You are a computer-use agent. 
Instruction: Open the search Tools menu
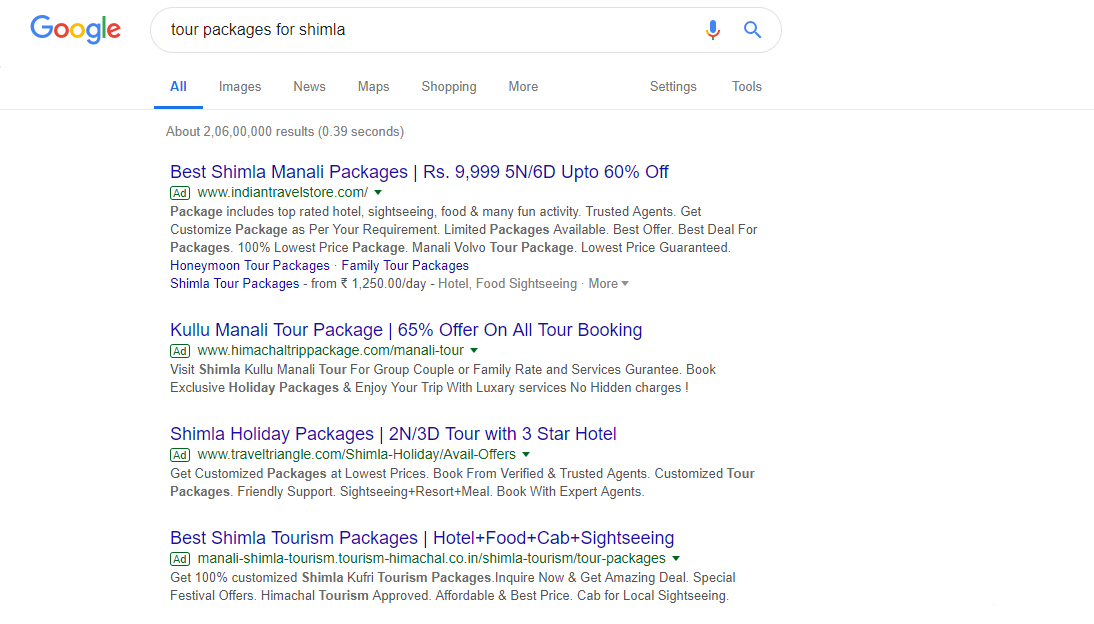click(x=747, y=87)
